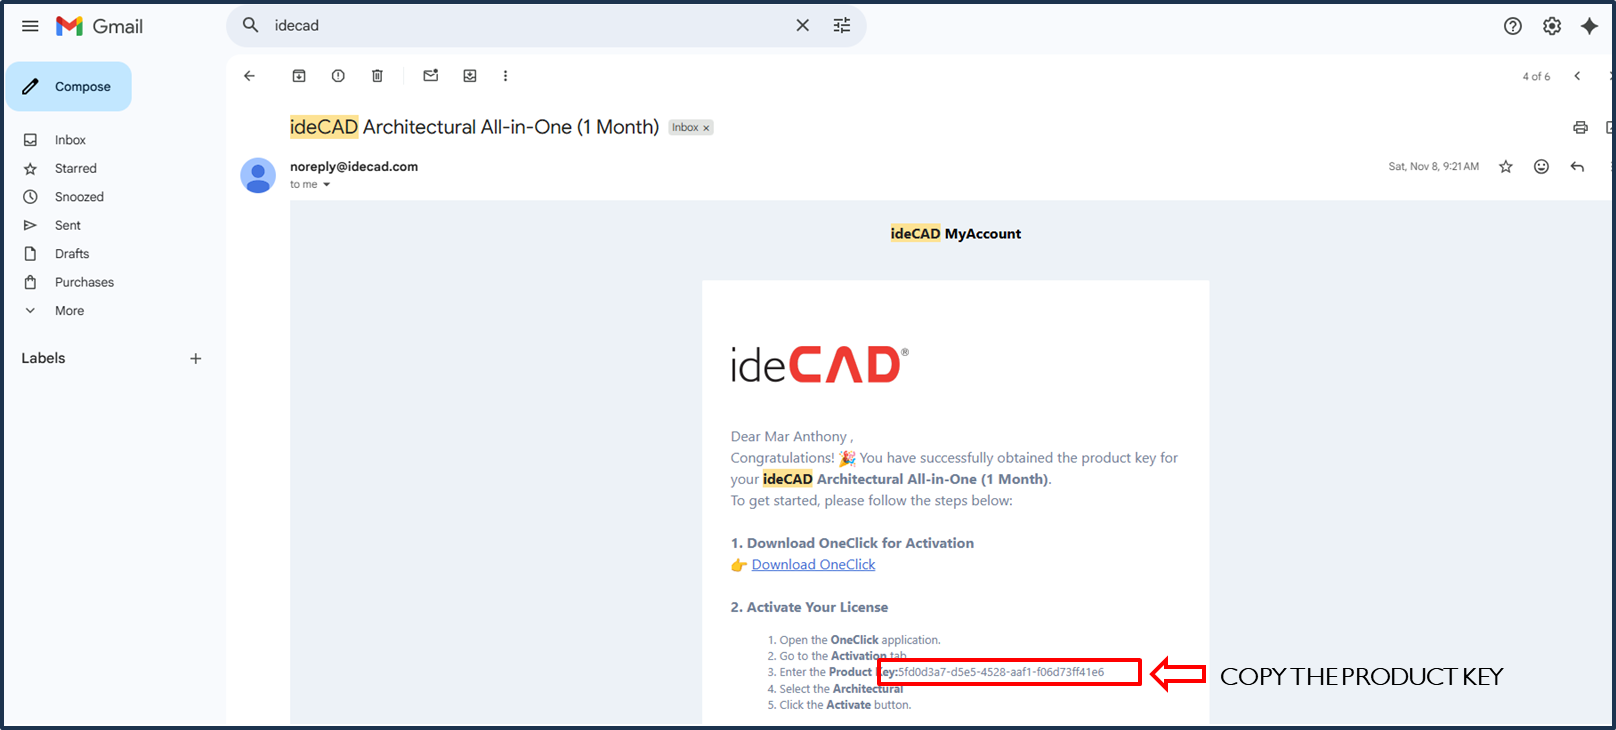
Task: Show details arrow next to 'to me'
Action: point(326,185)
